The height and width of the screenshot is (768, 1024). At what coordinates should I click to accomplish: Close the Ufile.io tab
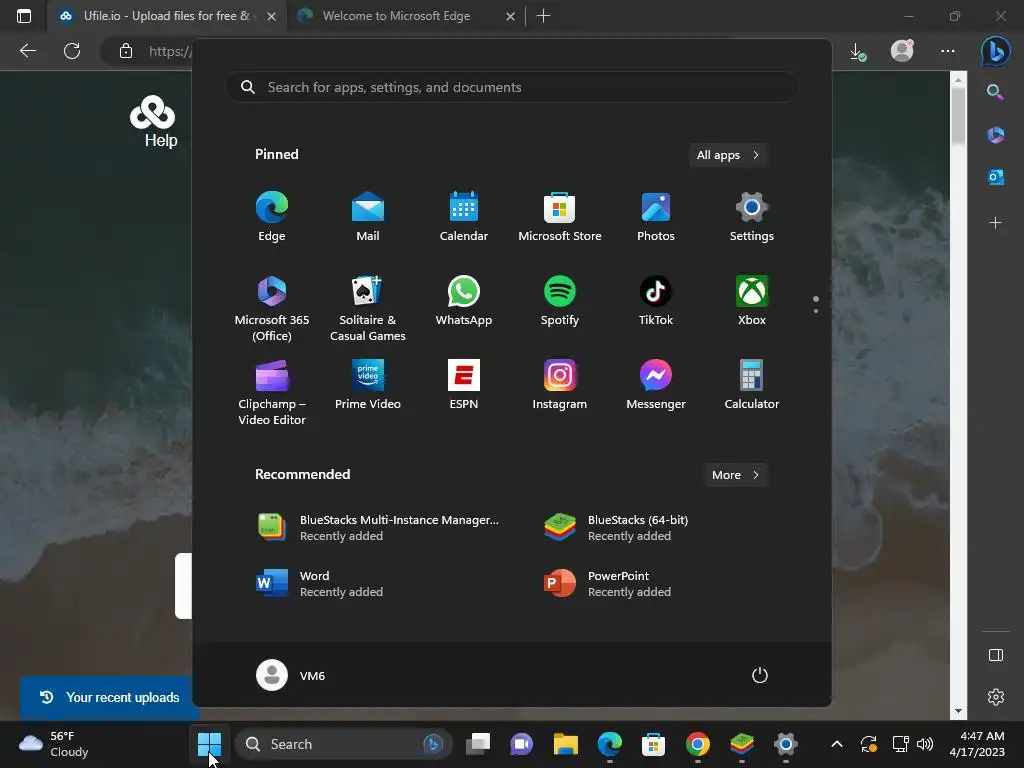[x=272, y=16]
